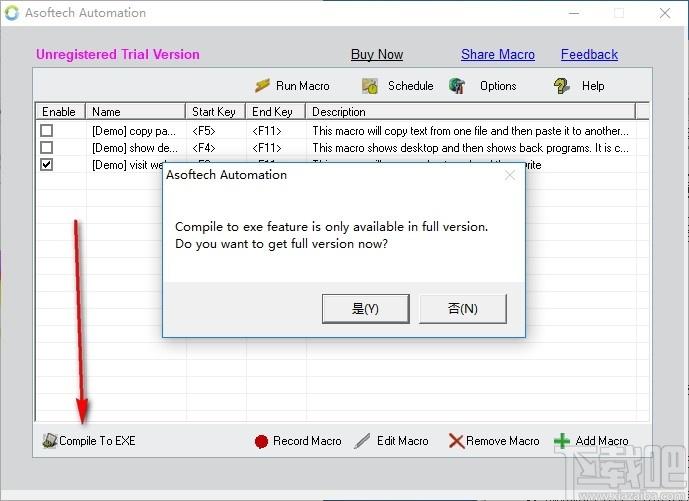Close the Asoftech Automation dialog
Screen dimensions: 689x501
click(x=510, y=175)
